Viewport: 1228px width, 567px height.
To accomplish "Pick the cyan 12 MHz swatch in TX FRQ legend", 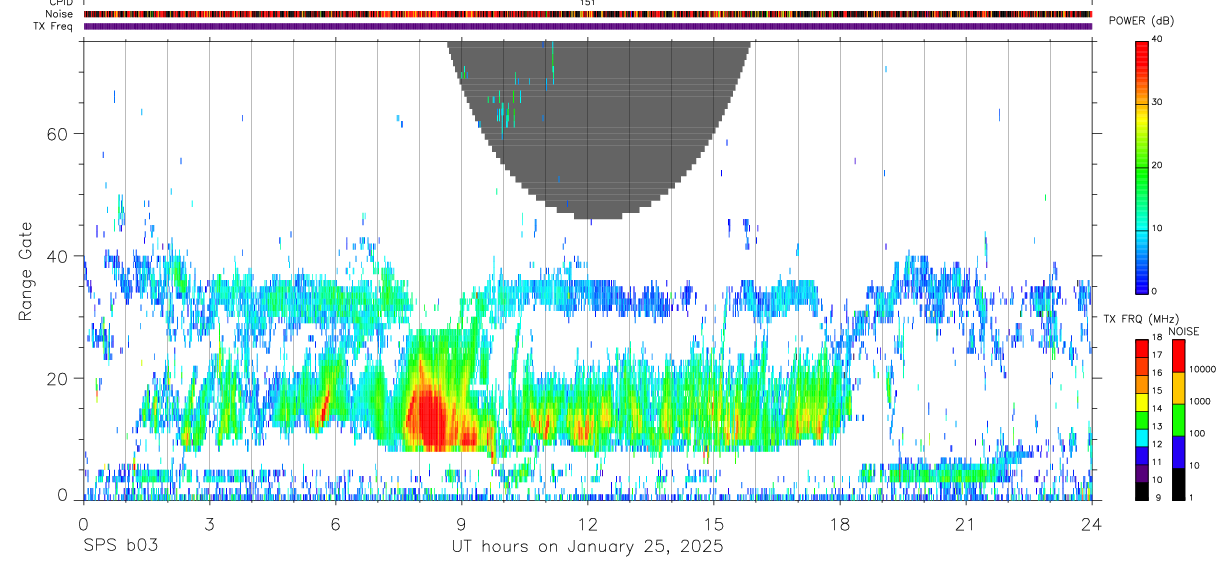I will pos(1142,437).
